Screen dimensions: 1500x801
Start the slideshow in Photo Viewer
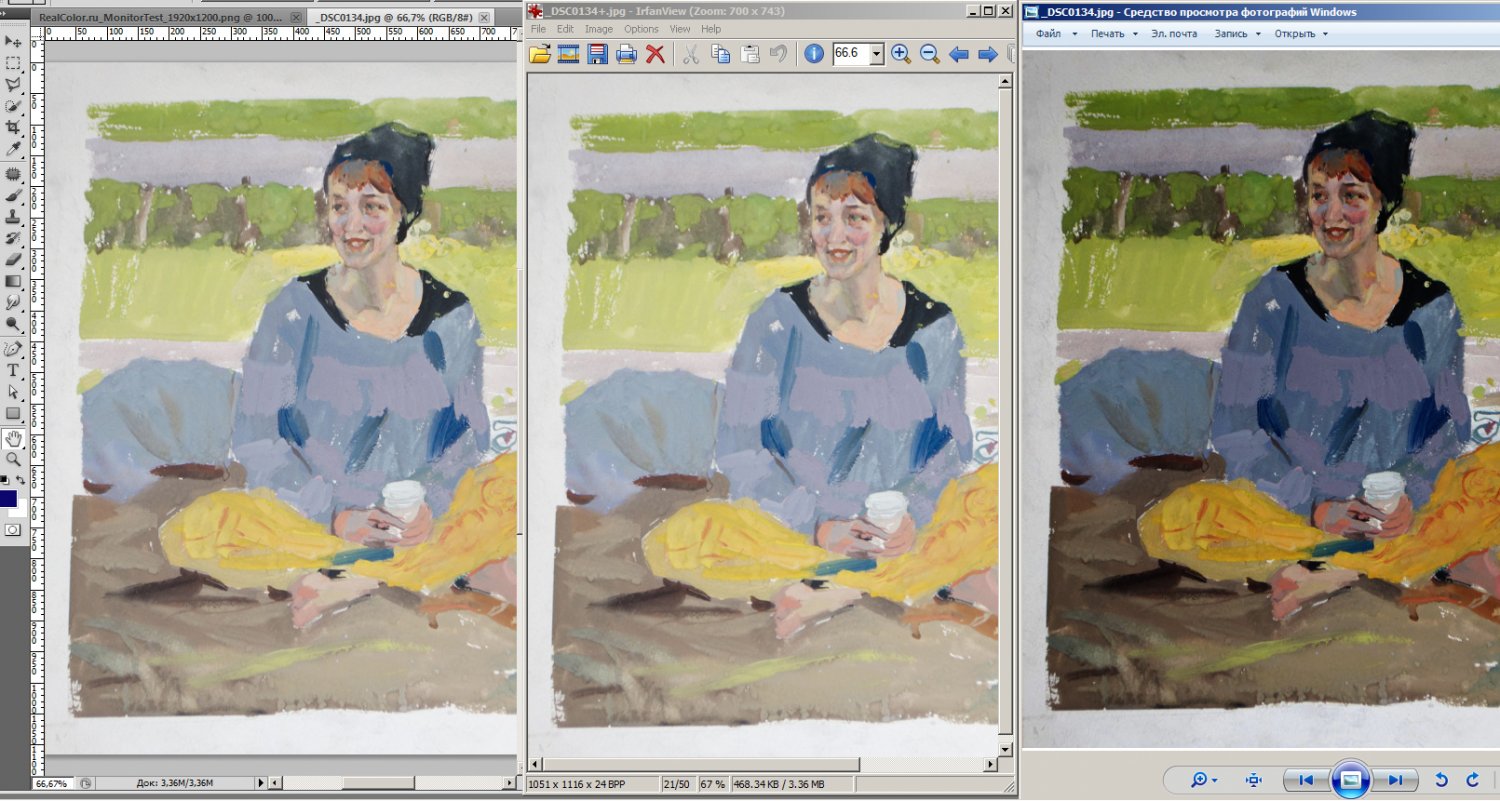[1351, 780]
